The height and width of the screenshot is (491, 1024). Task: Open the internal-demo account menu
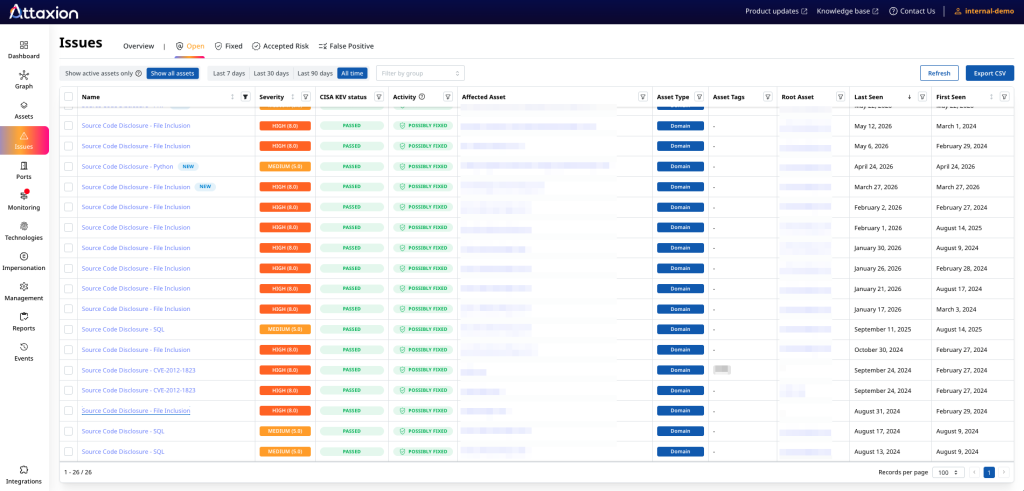point(984,11)
